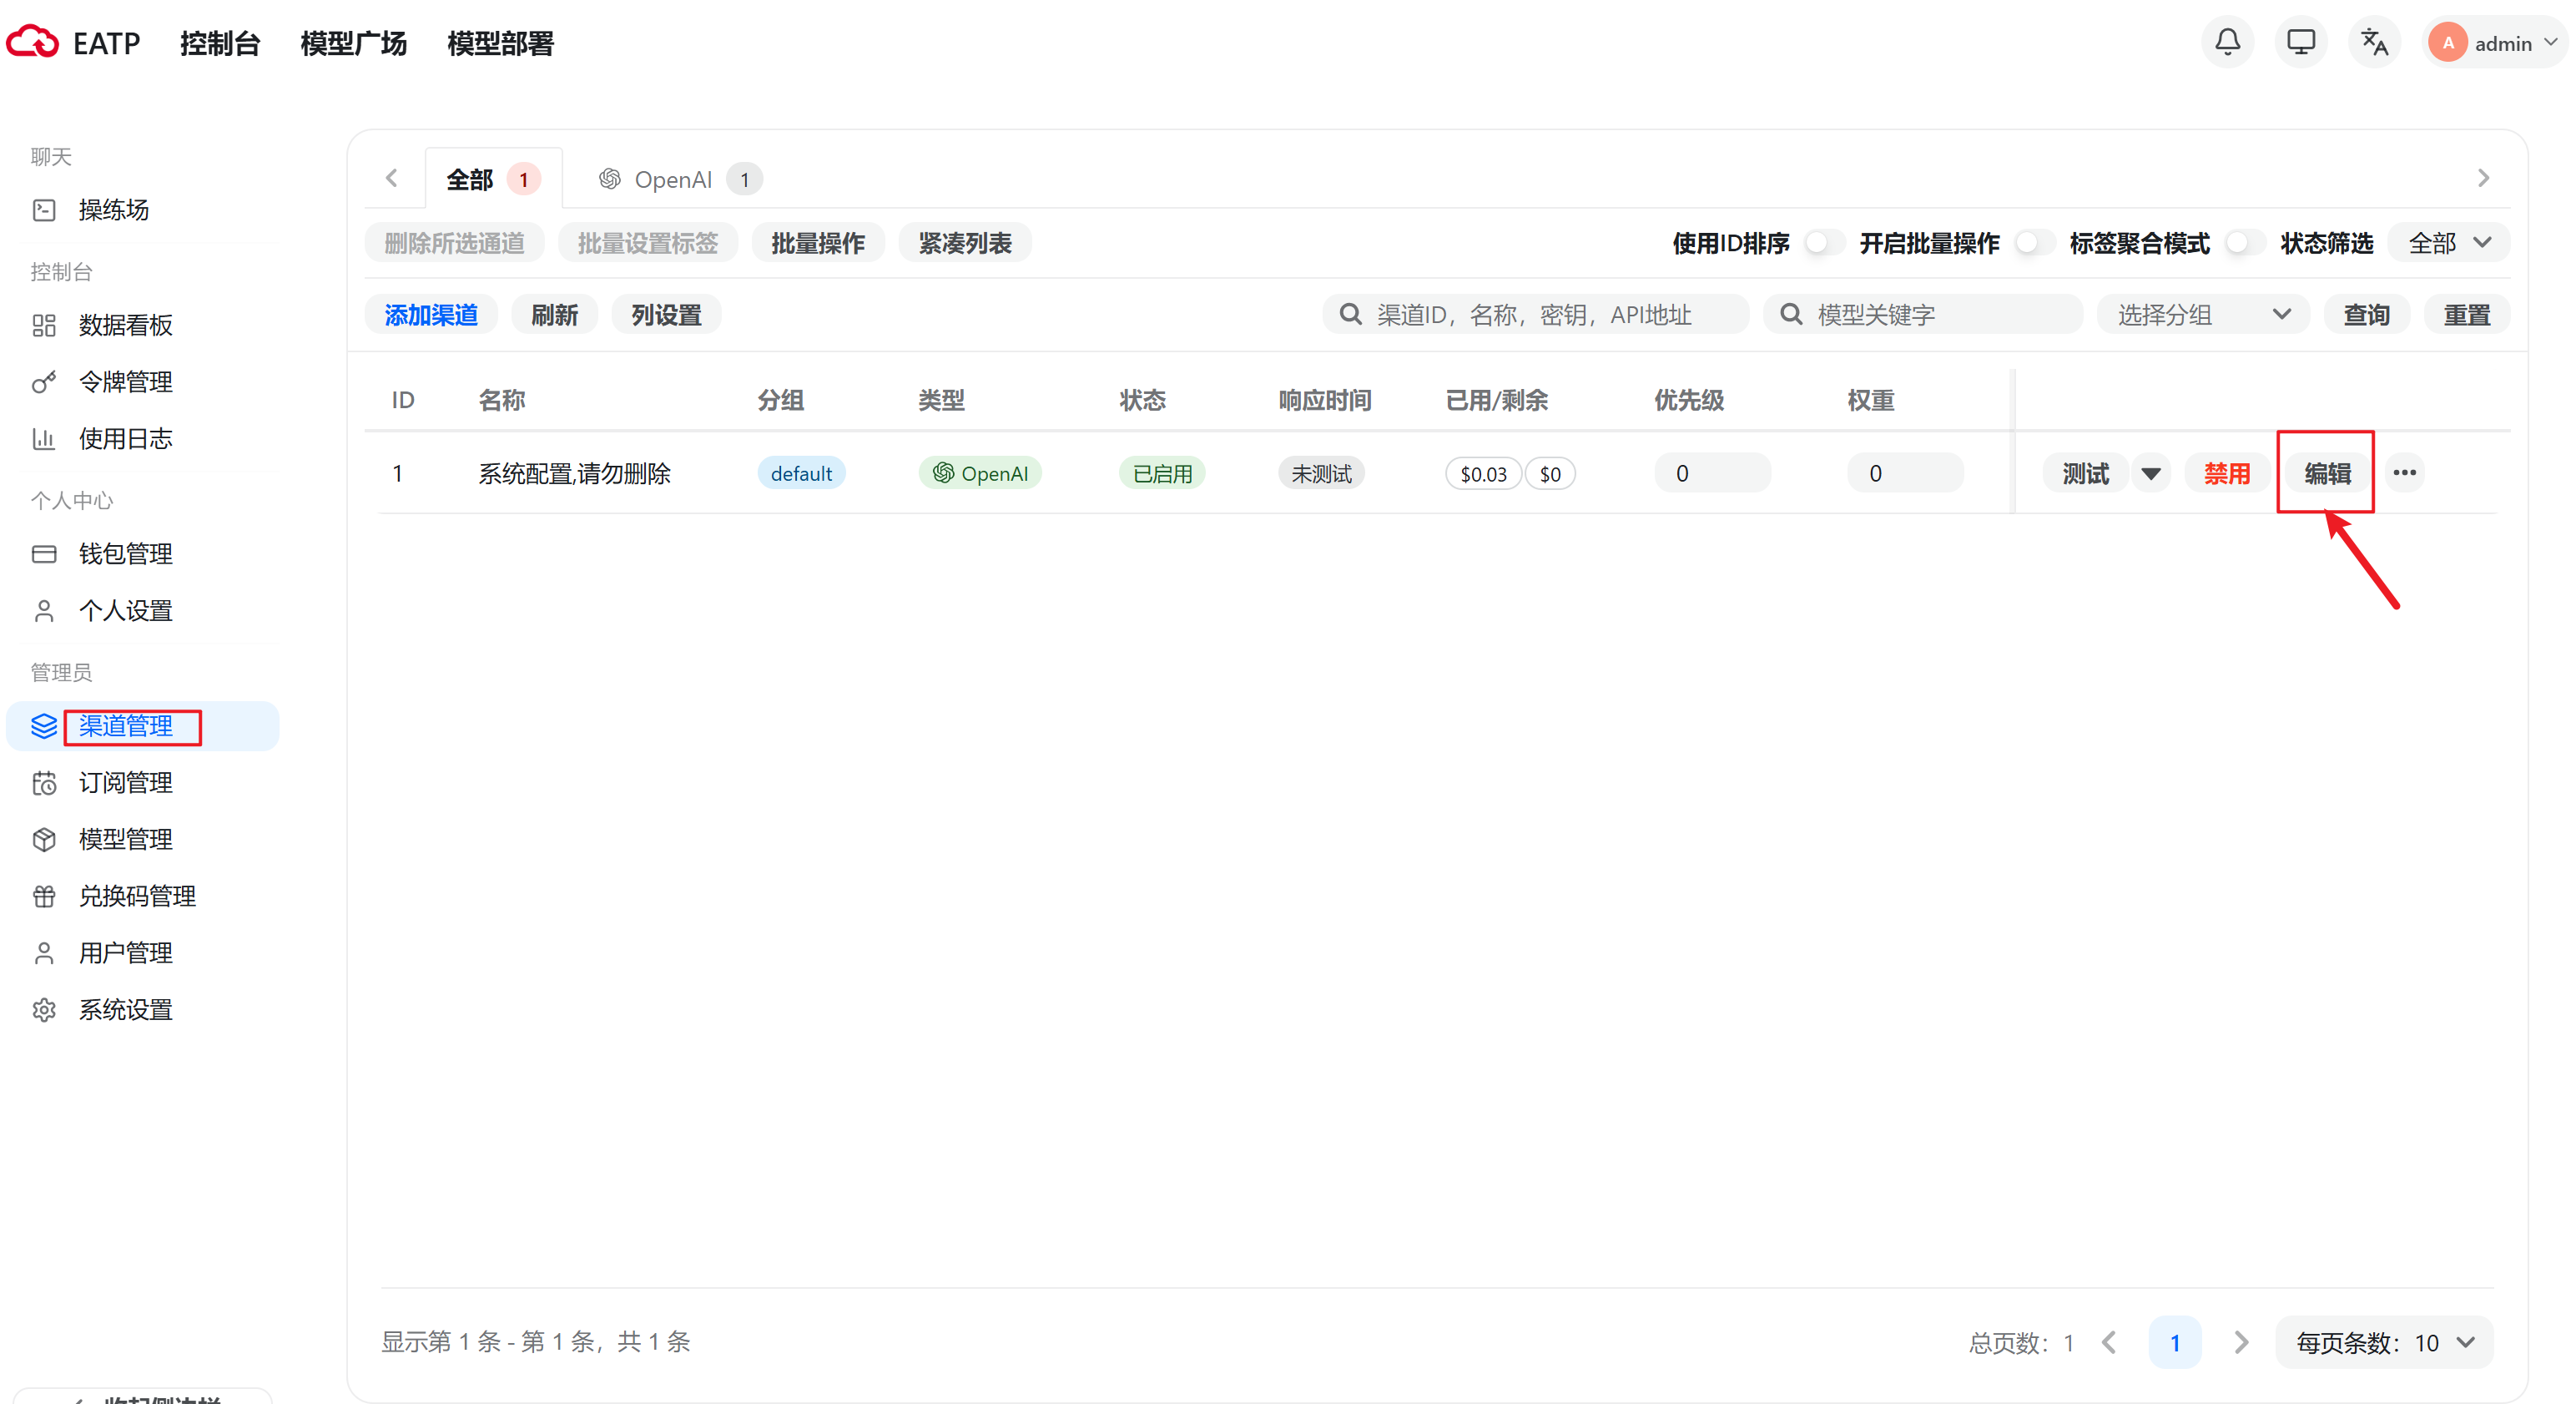The width and height of the screenshot is (2576, 1404).
Task: Open 模型部署 in the top navigation
Action: point(500,44)
